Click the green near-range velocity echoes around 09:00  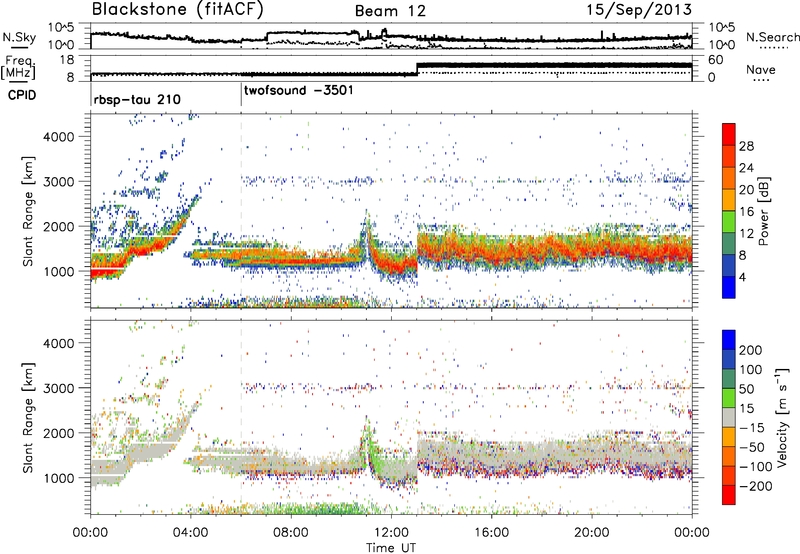[316, 508]
